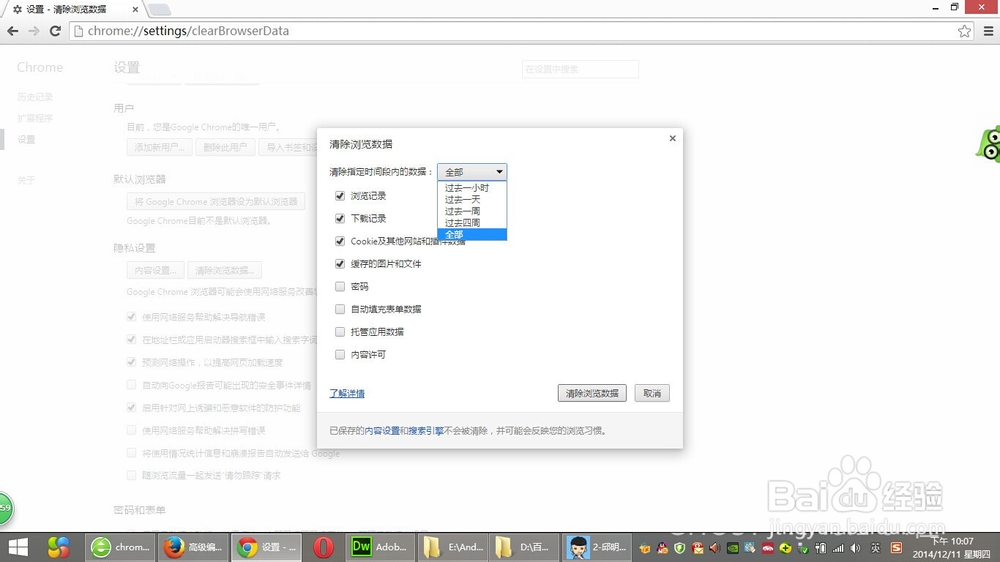1000x562 pixels.
Task: Click the forward navigation arrow
Action: pos(34,31)
